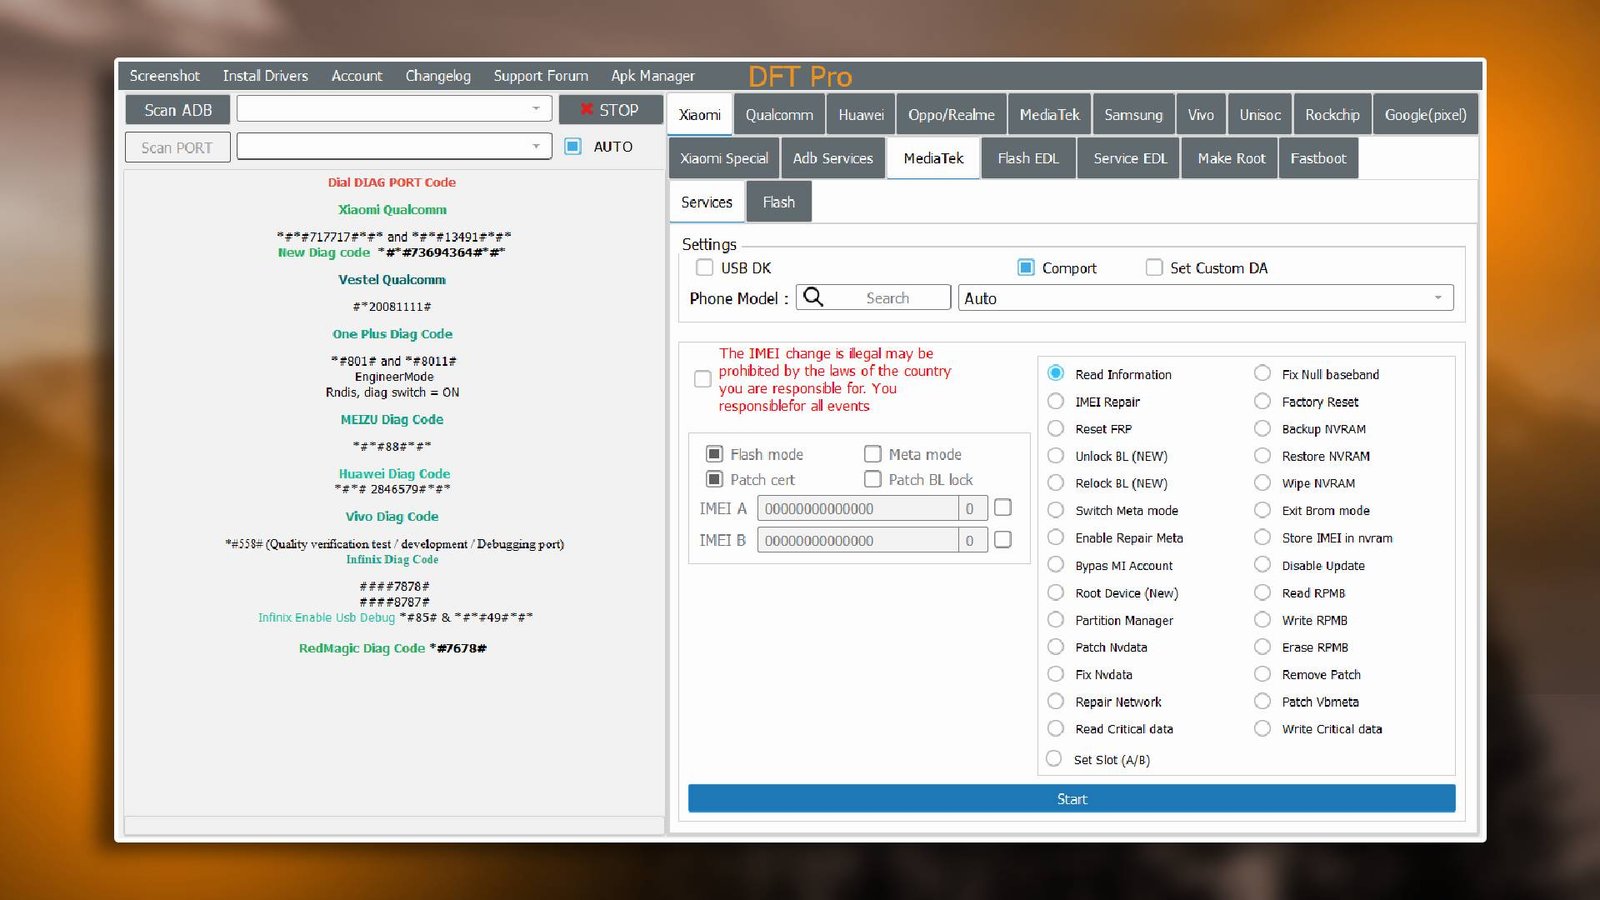Toggle the AUTO checkbox
Screen dimensions: 1600x900
click(x=573, y=146)
